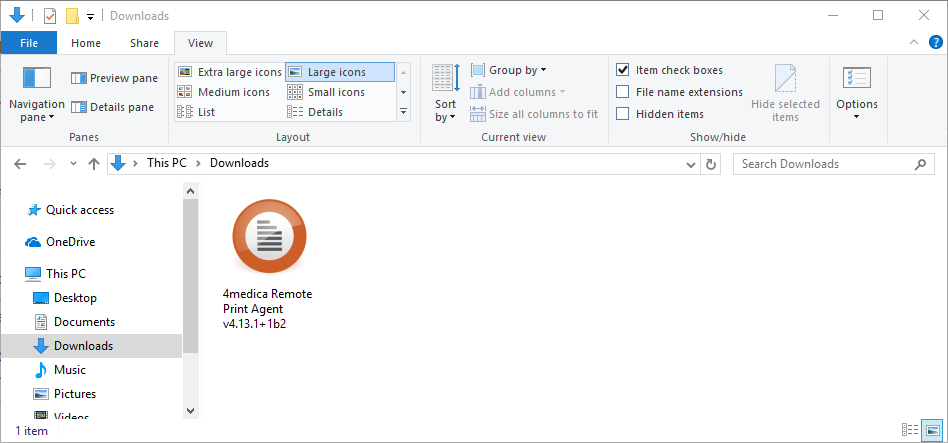Image resolution: width=948 pixels, height=443 pixels.
Task: Select the View ribbon tab
Action: pos(200,43)
